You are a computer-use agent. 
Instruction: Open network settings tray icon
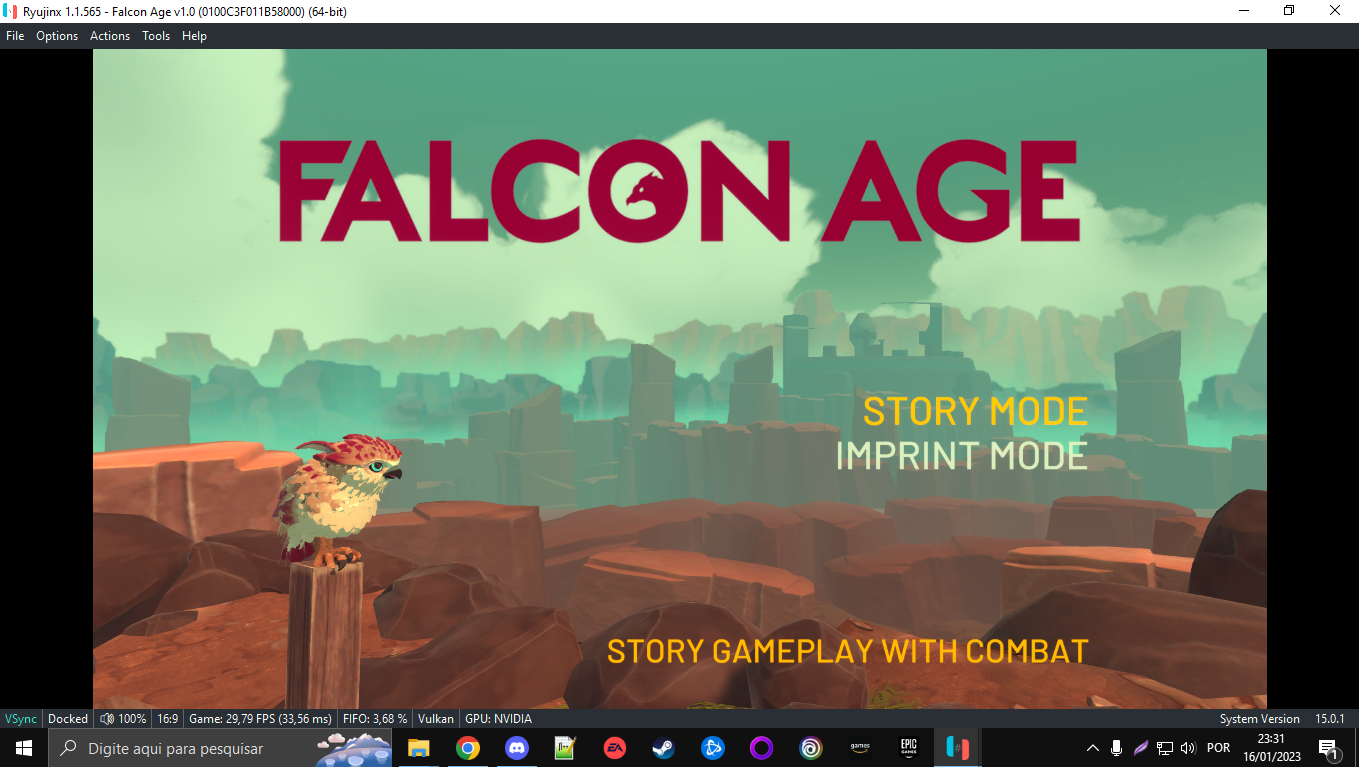(x=1164, y=748)
